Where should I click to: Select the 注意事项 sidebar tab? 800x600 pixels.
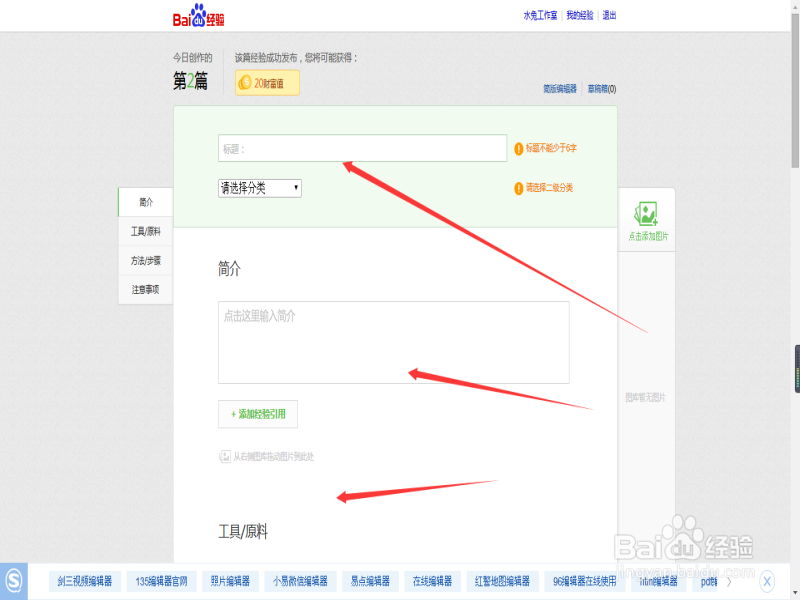coord(146,290)
